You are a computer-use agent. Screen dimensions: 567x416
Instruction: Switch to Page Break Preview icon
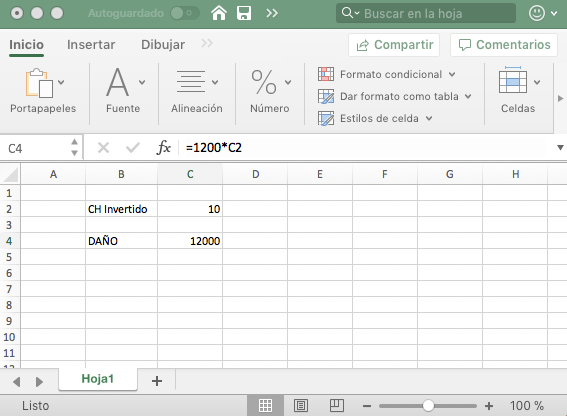337,406
